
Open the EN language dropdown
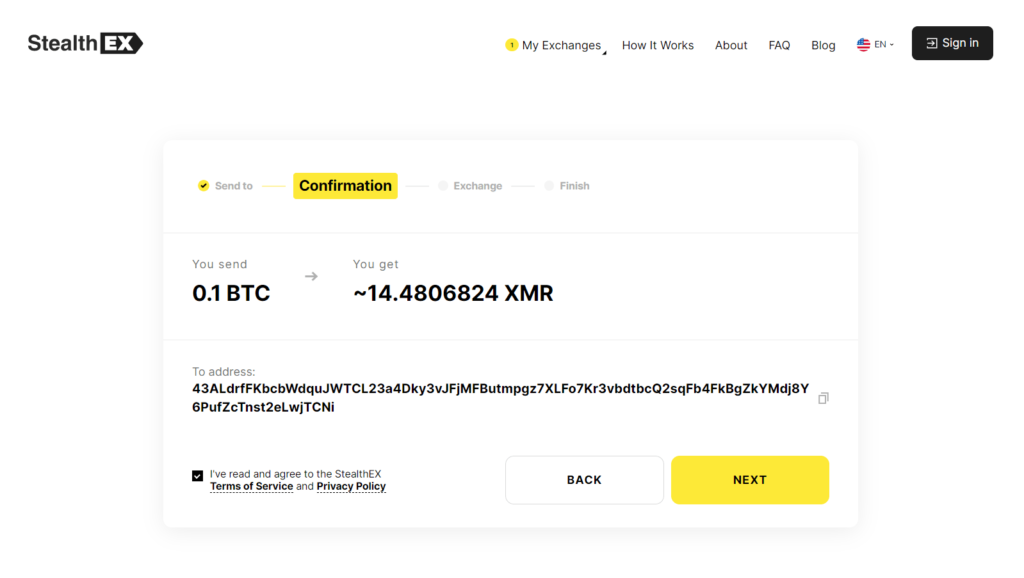point(884,45)
